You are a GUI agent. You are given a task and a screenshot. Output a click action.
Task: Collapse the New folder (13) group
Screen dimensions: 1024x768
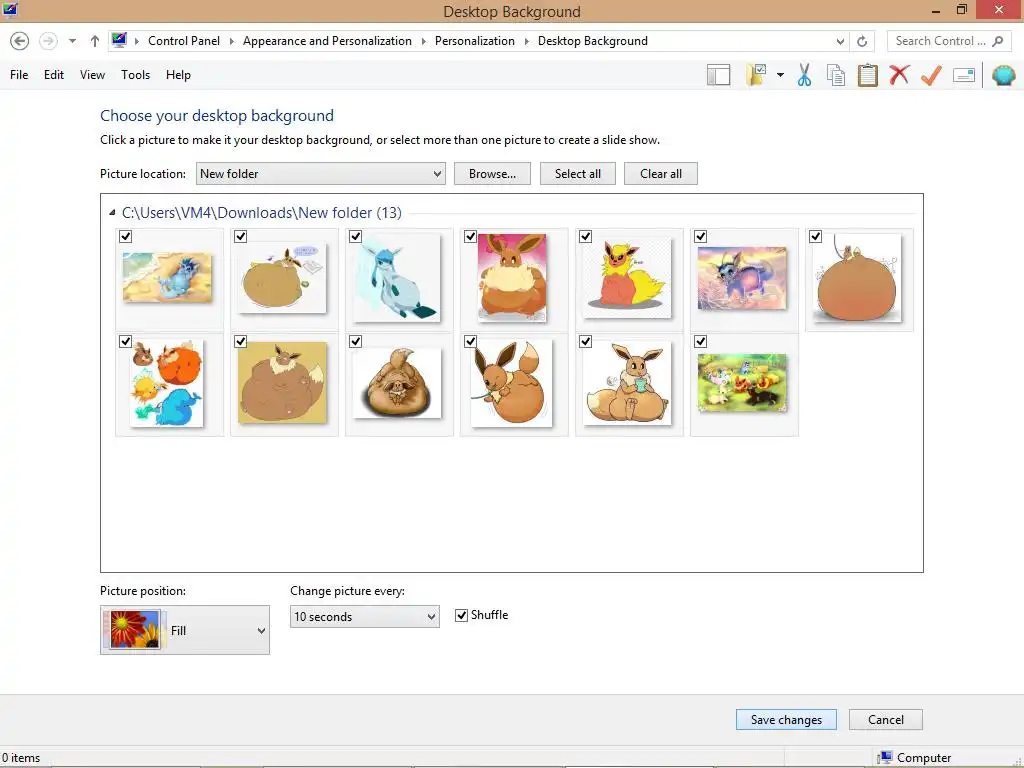tap(112, 212)
